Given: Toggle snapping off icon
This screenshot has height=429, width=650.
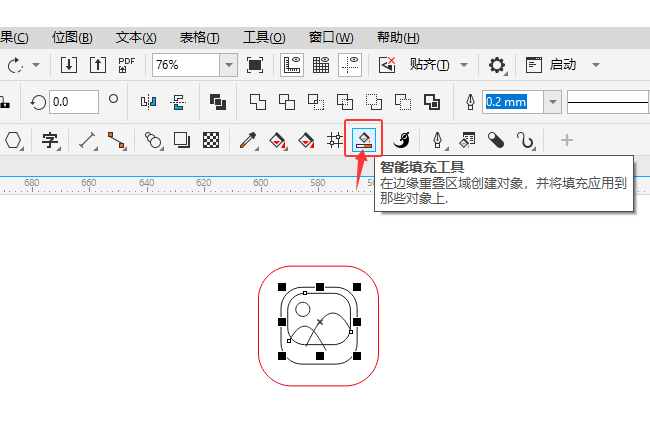Looking at the screenshot, I should tap(387, 65).
